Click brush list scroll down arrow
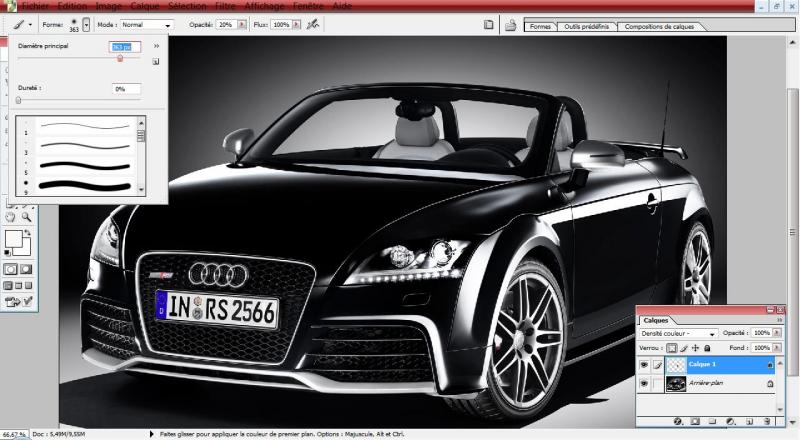The height and width of the screenshot is (440, 800). point(141,190)
